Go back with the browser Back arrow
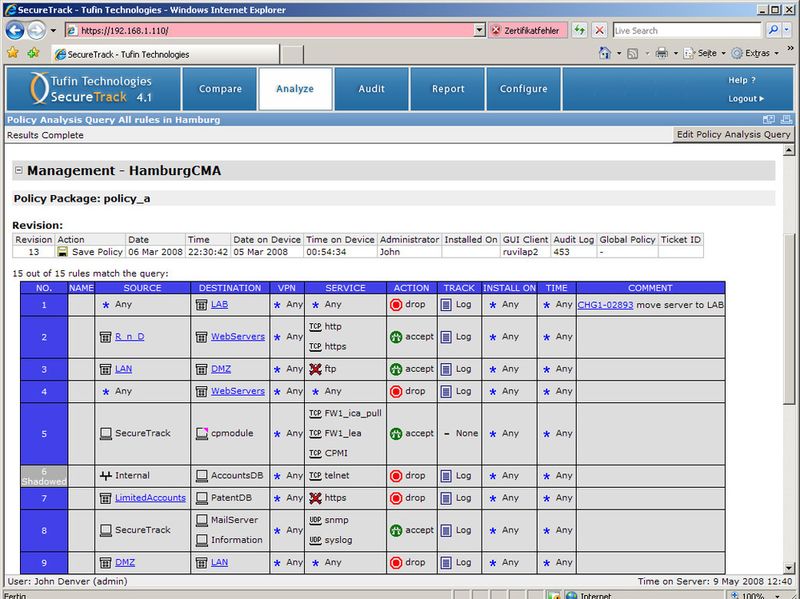Viewport: 800px width, 599px height. tap(15, 31)
